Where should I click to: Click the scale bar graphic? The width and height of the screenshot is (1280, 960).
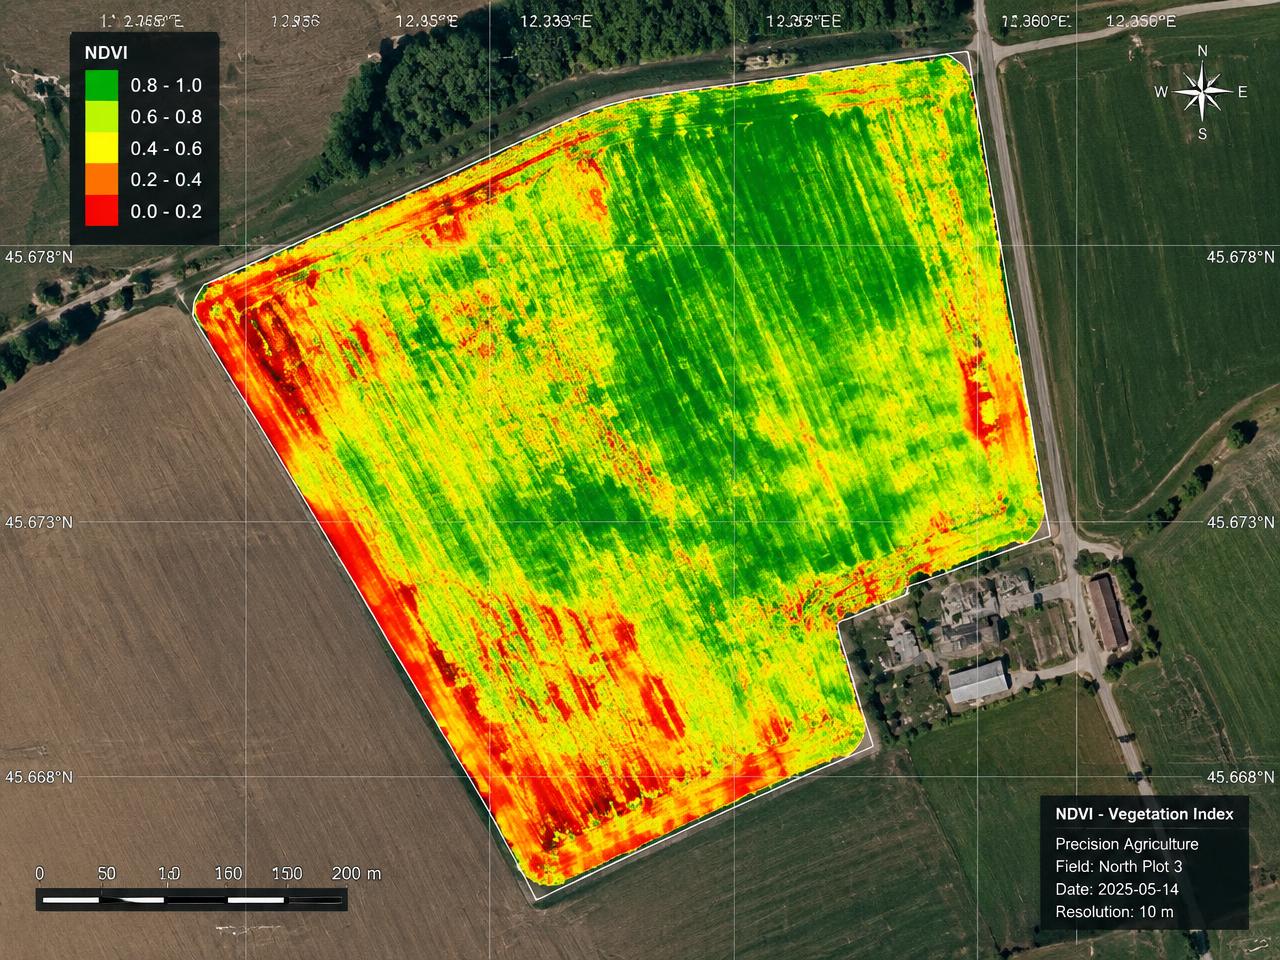tap(192, 899)
